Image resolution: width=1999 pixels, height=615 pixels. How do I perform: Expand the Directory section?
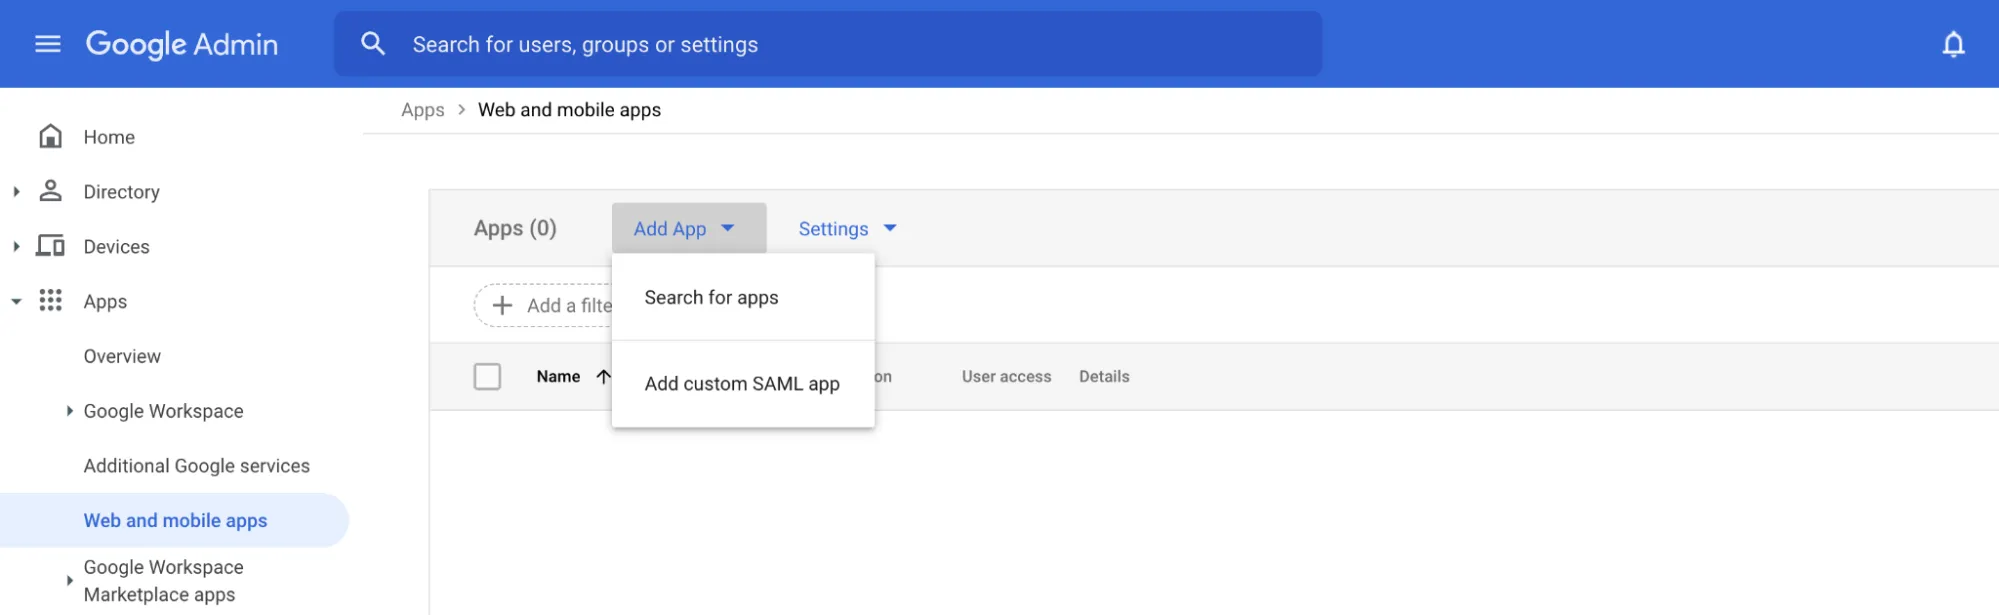click(x=16, y=191)
